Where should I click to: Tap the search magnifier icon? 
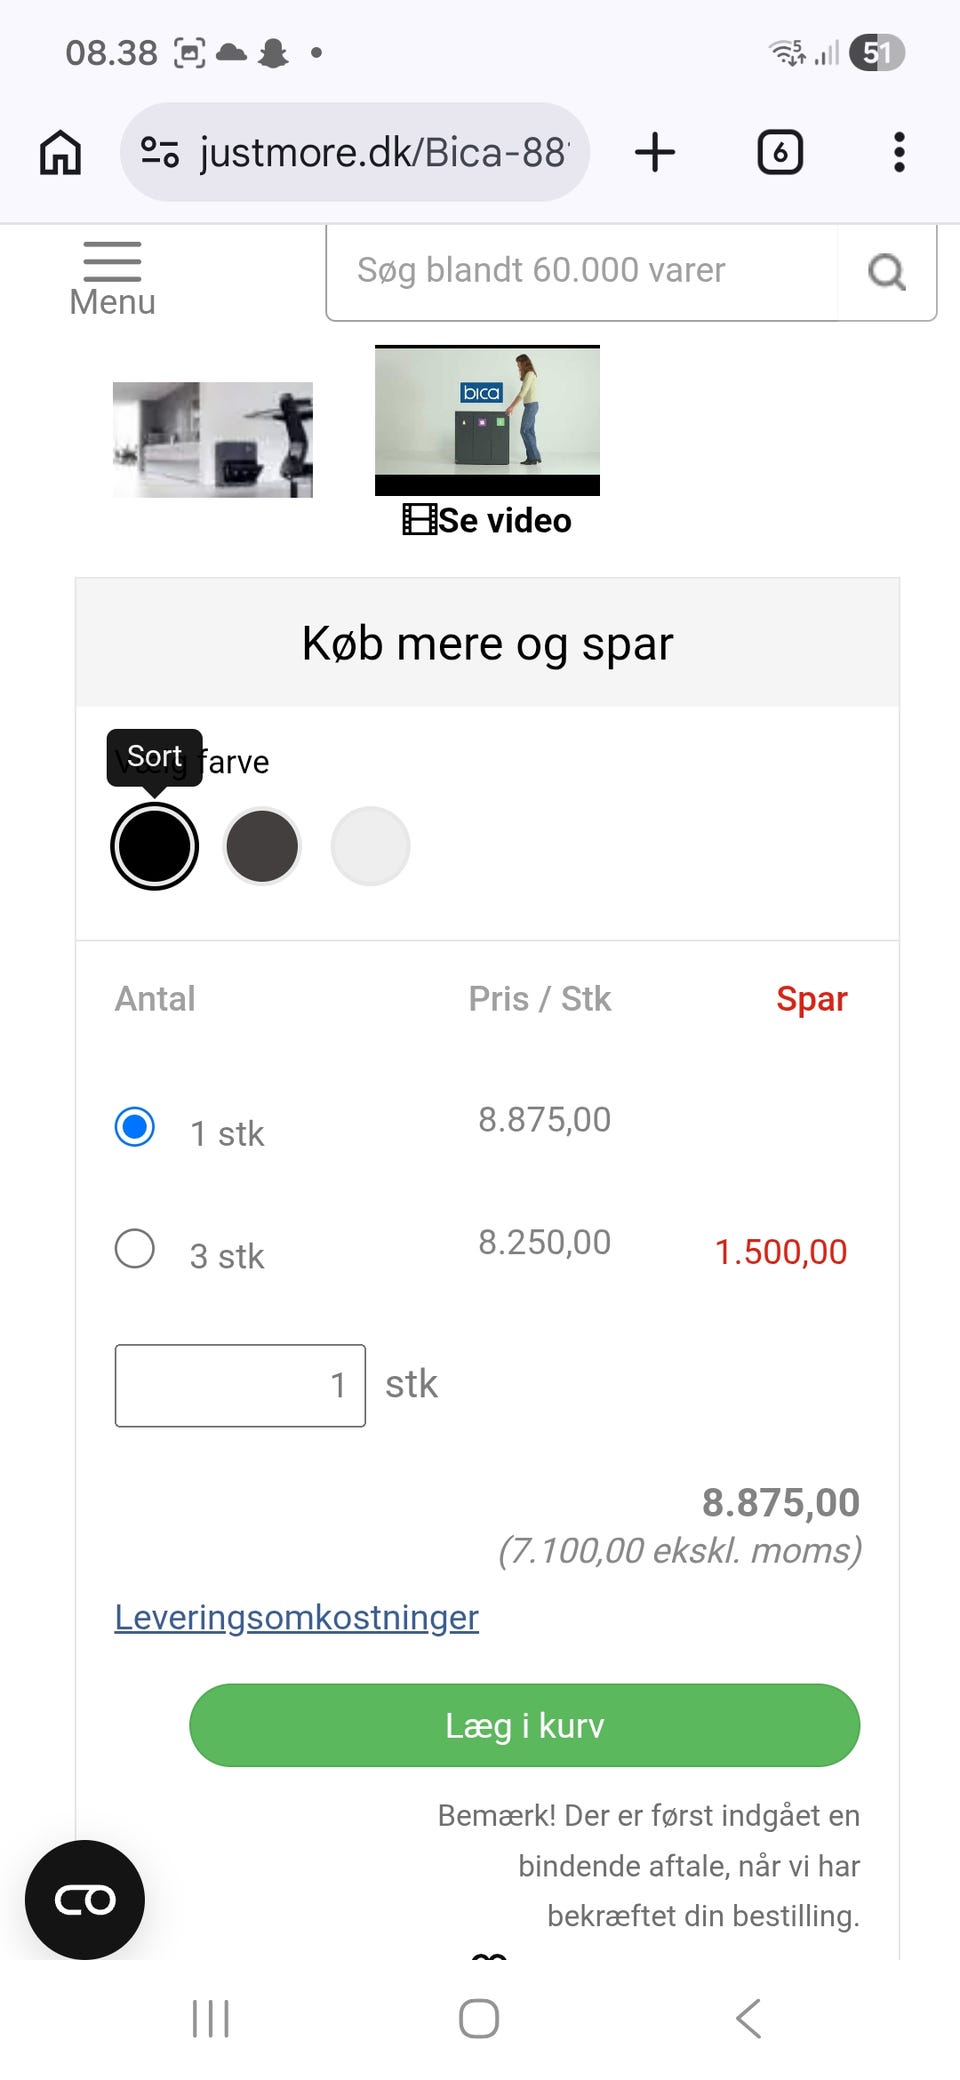point(886,272)
